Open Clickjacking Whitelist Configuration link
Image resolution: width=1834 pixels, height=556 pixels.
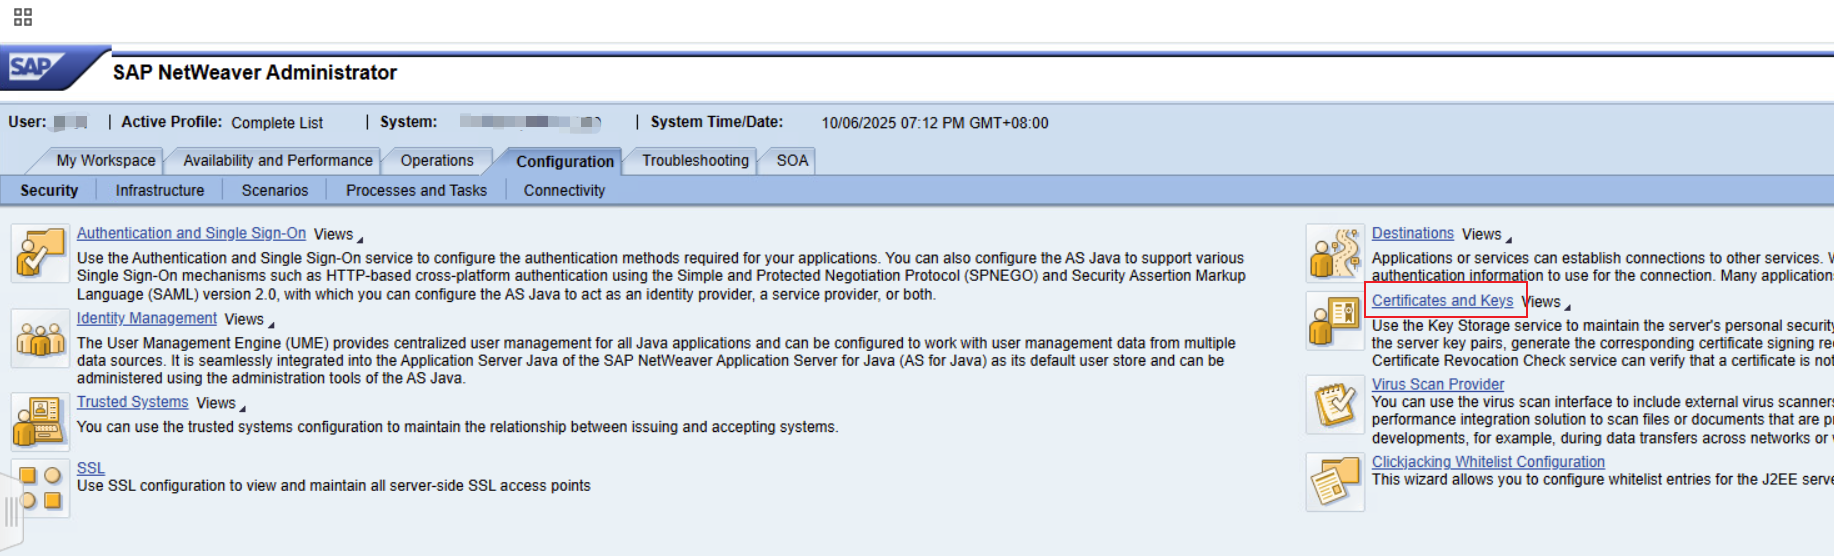point(1488,462)
